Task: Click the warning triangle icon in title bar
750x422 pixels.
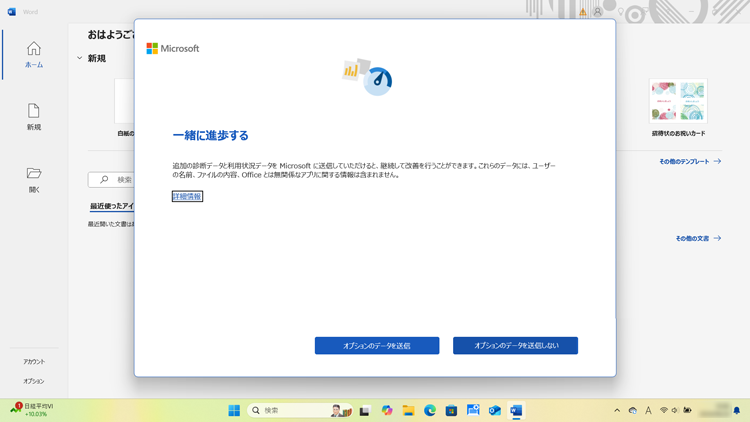Action: coord(583,12)
